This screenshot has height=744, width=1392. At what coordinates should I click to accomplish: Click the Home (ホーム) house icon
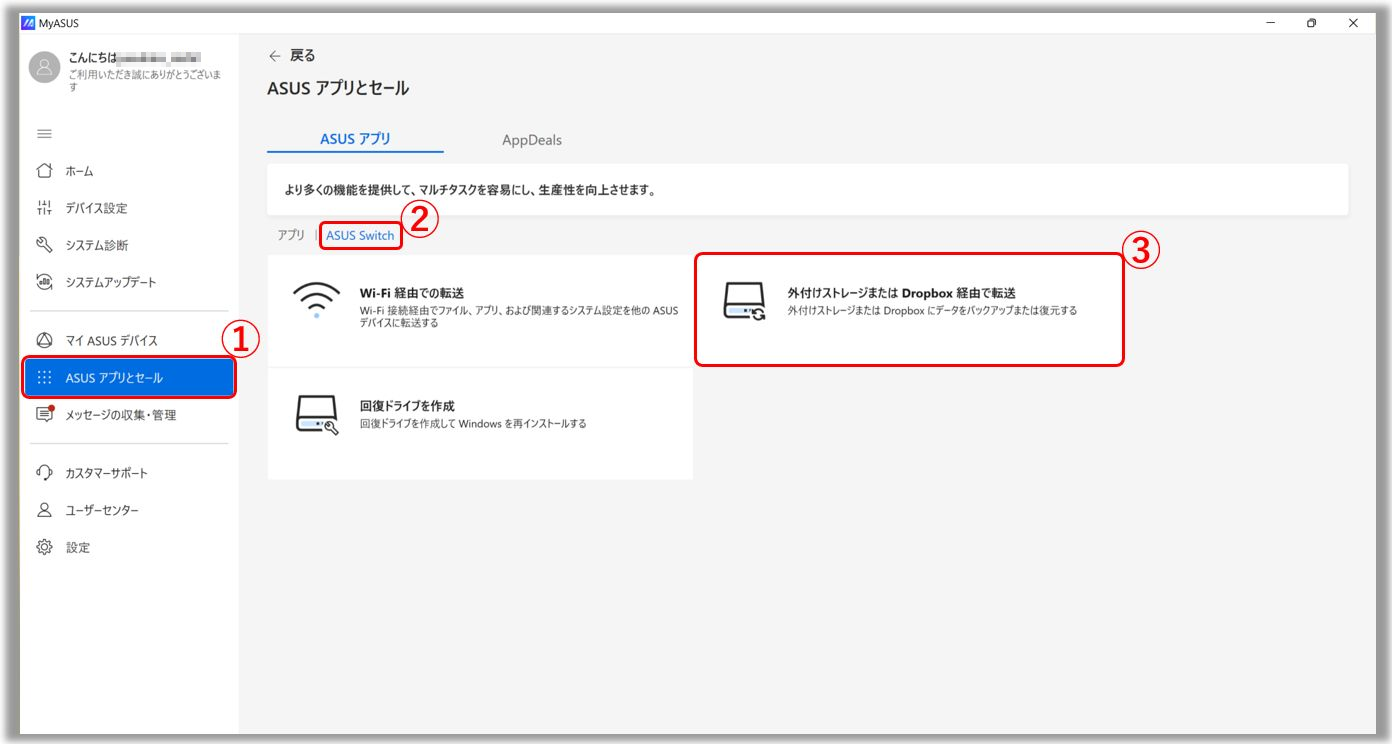click(44, 171)
